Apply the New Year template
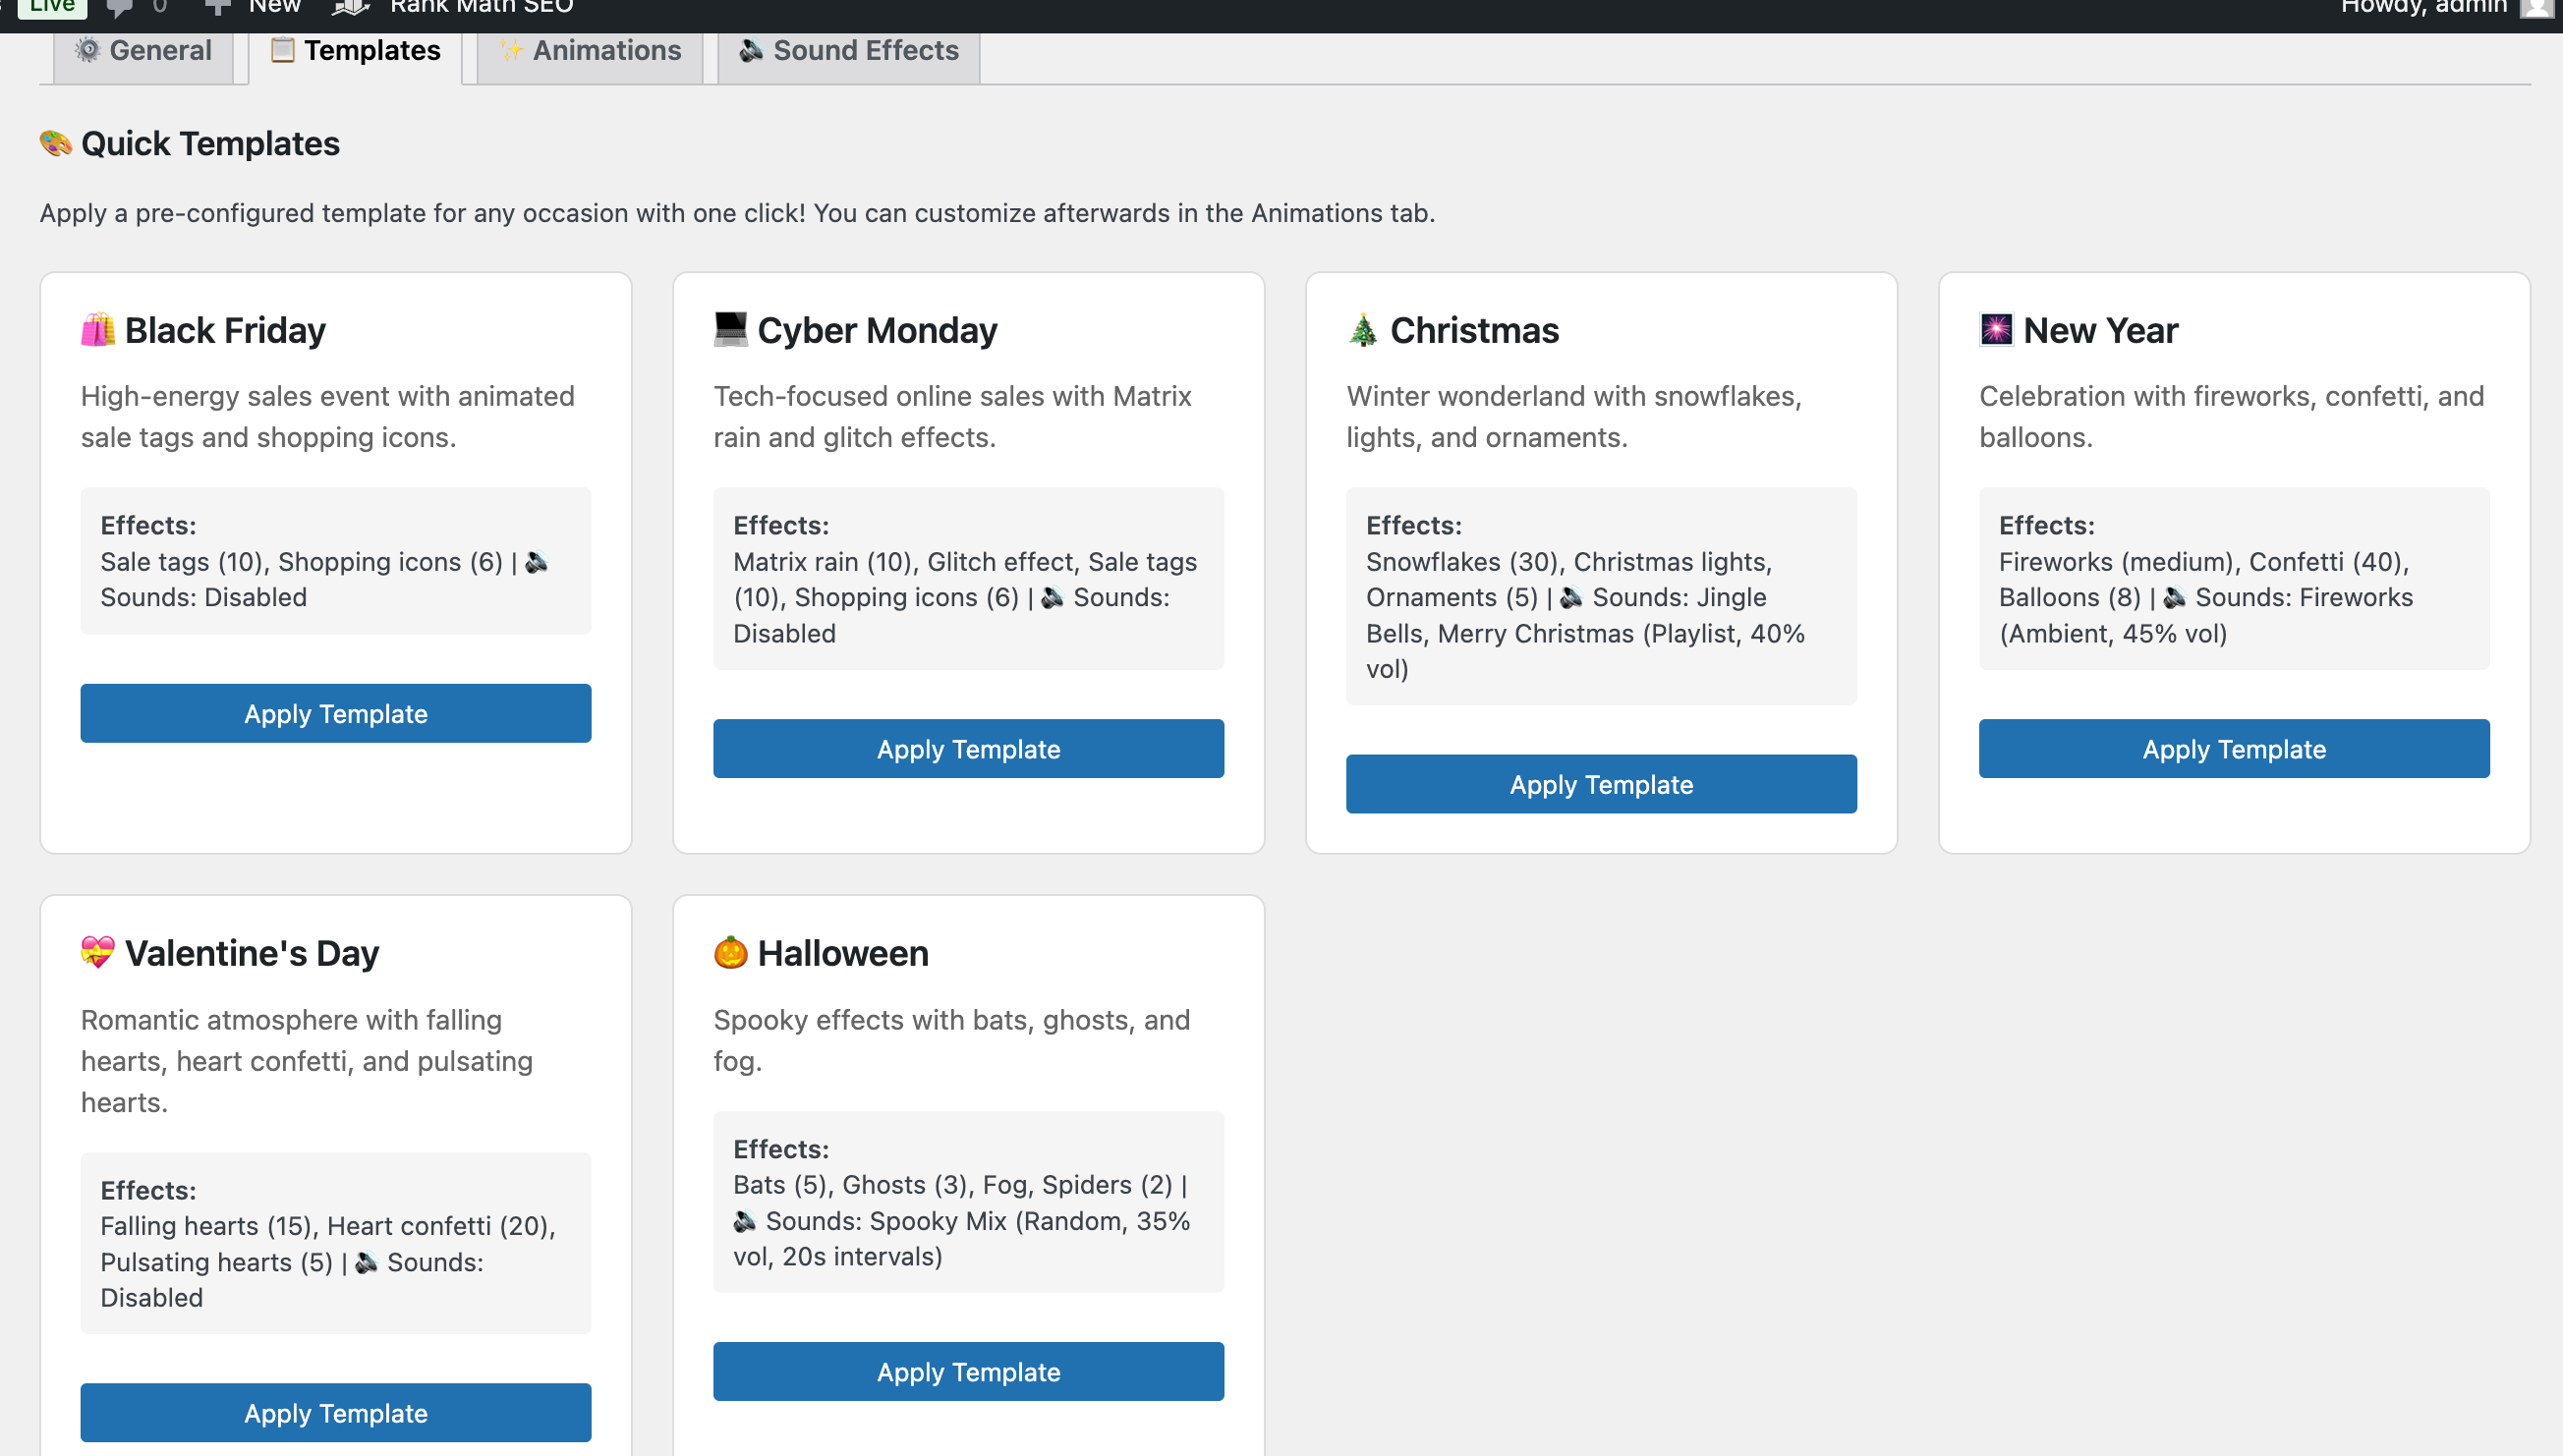Viewport: 2563px width, 1456px height. 2233,748
